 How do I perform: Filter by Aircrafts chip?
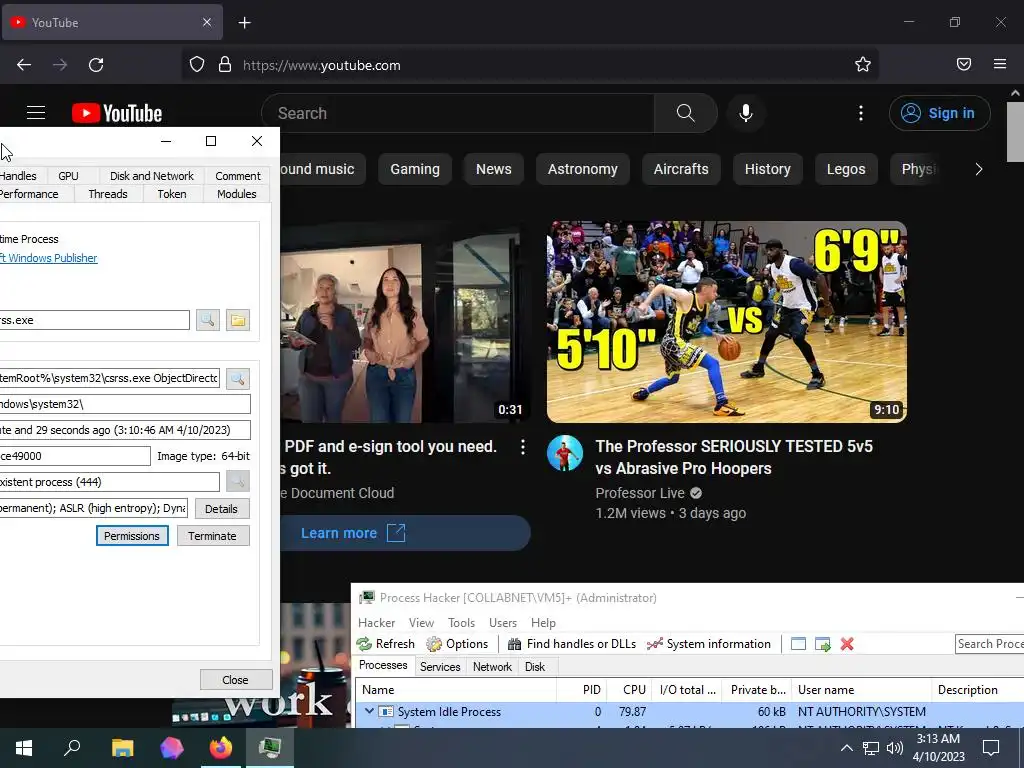click(x=680, y=169)
